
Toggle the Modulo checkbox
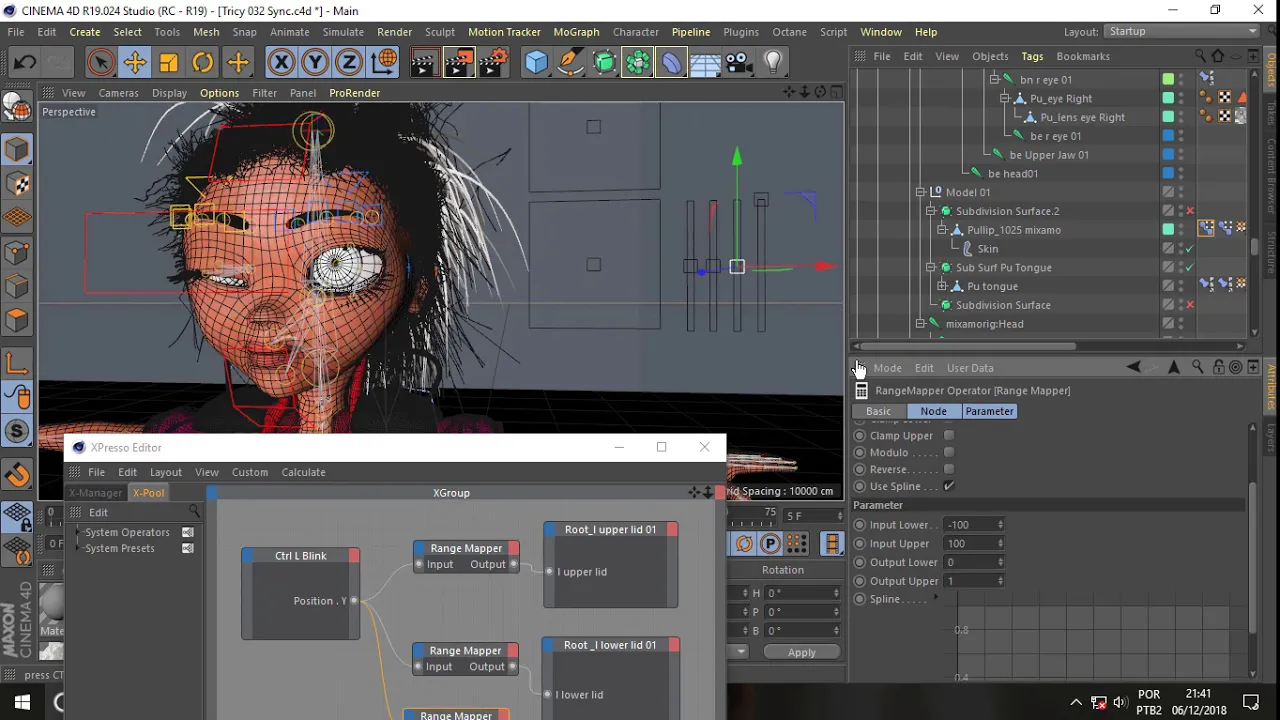pyautogui.click(x=949, y=452)
